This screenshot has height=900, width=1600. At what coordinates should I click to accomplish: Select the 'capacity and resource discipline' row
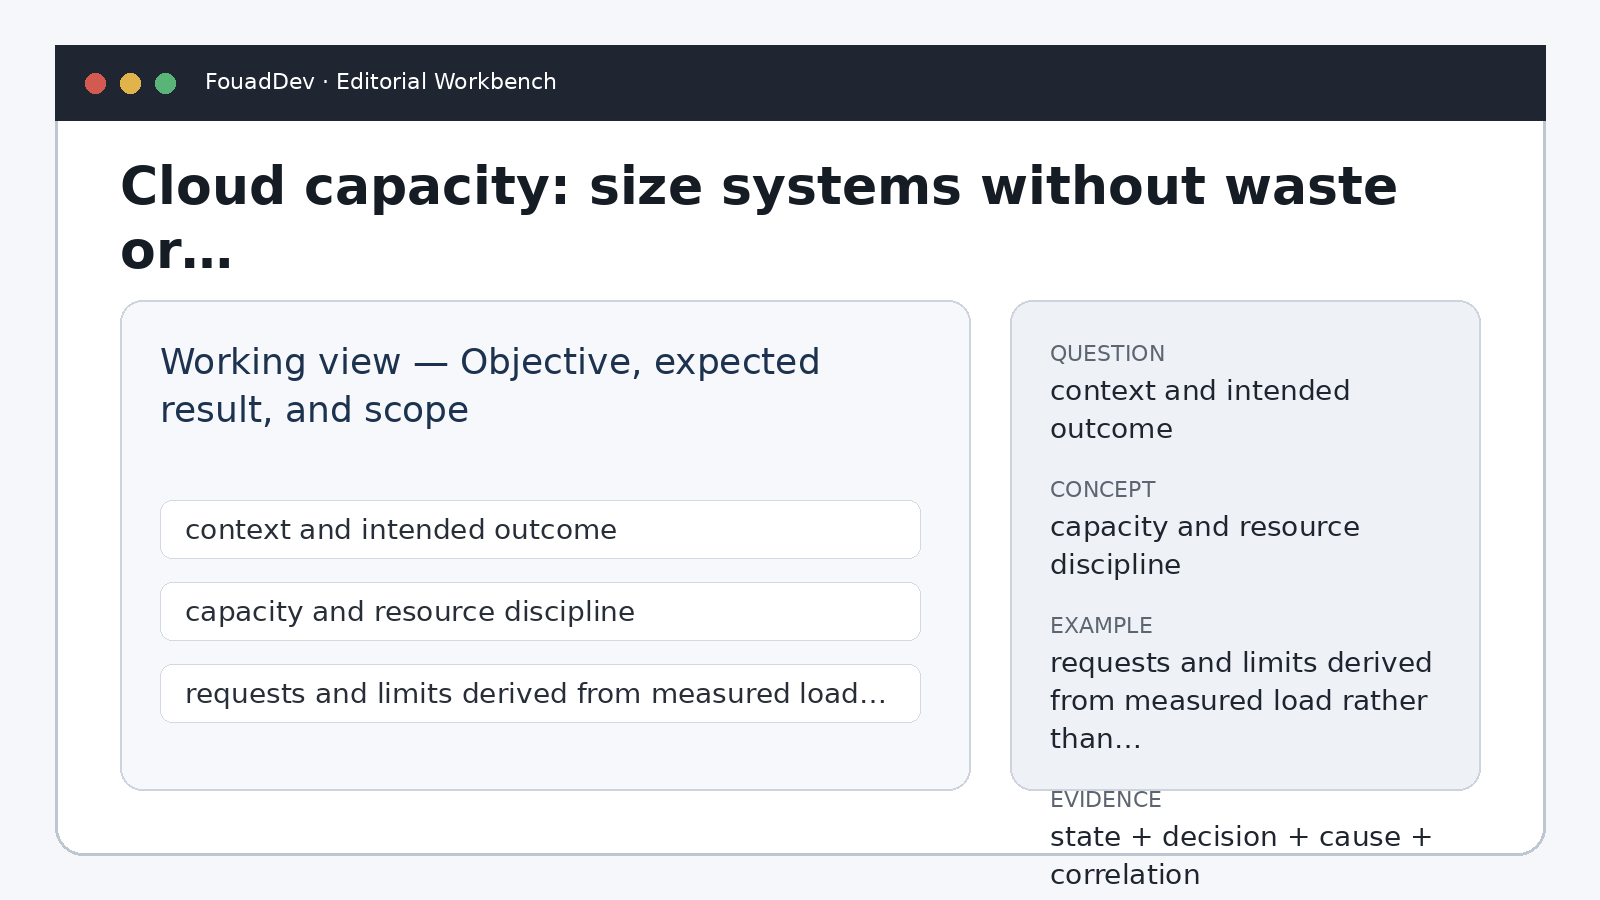point(540,612)
